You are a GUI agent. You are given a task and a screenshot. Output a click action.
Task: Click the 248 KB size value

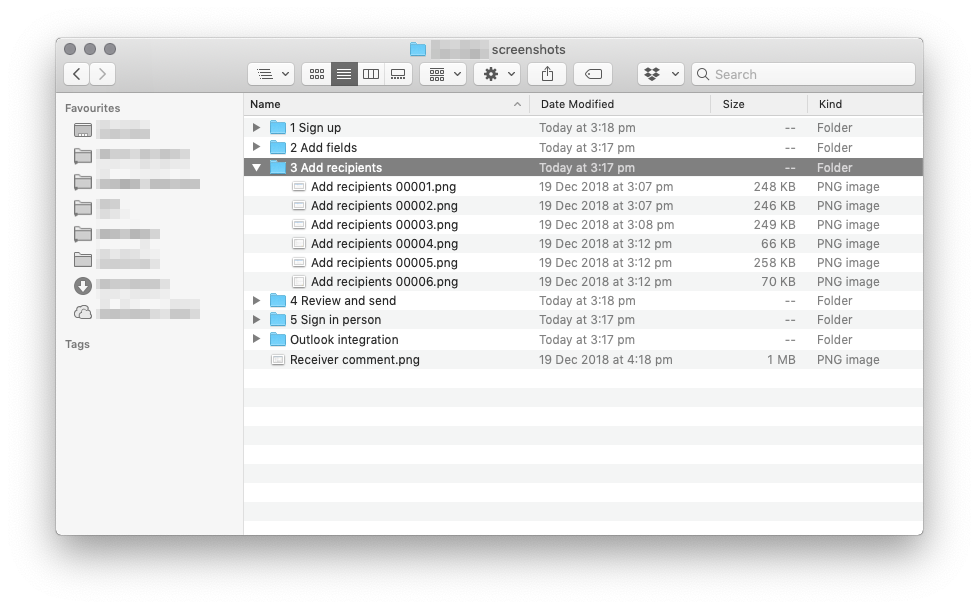tap(774, 186)
